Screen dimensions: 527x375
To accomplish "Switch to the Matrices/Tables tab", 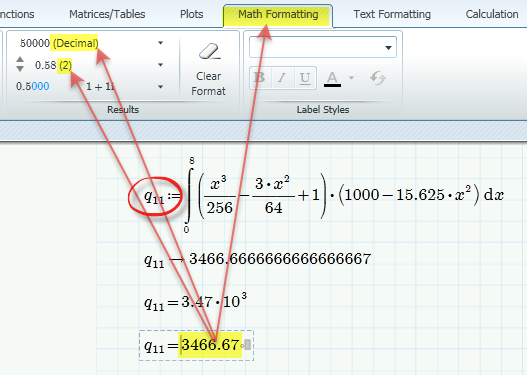I will click(107, 14).
